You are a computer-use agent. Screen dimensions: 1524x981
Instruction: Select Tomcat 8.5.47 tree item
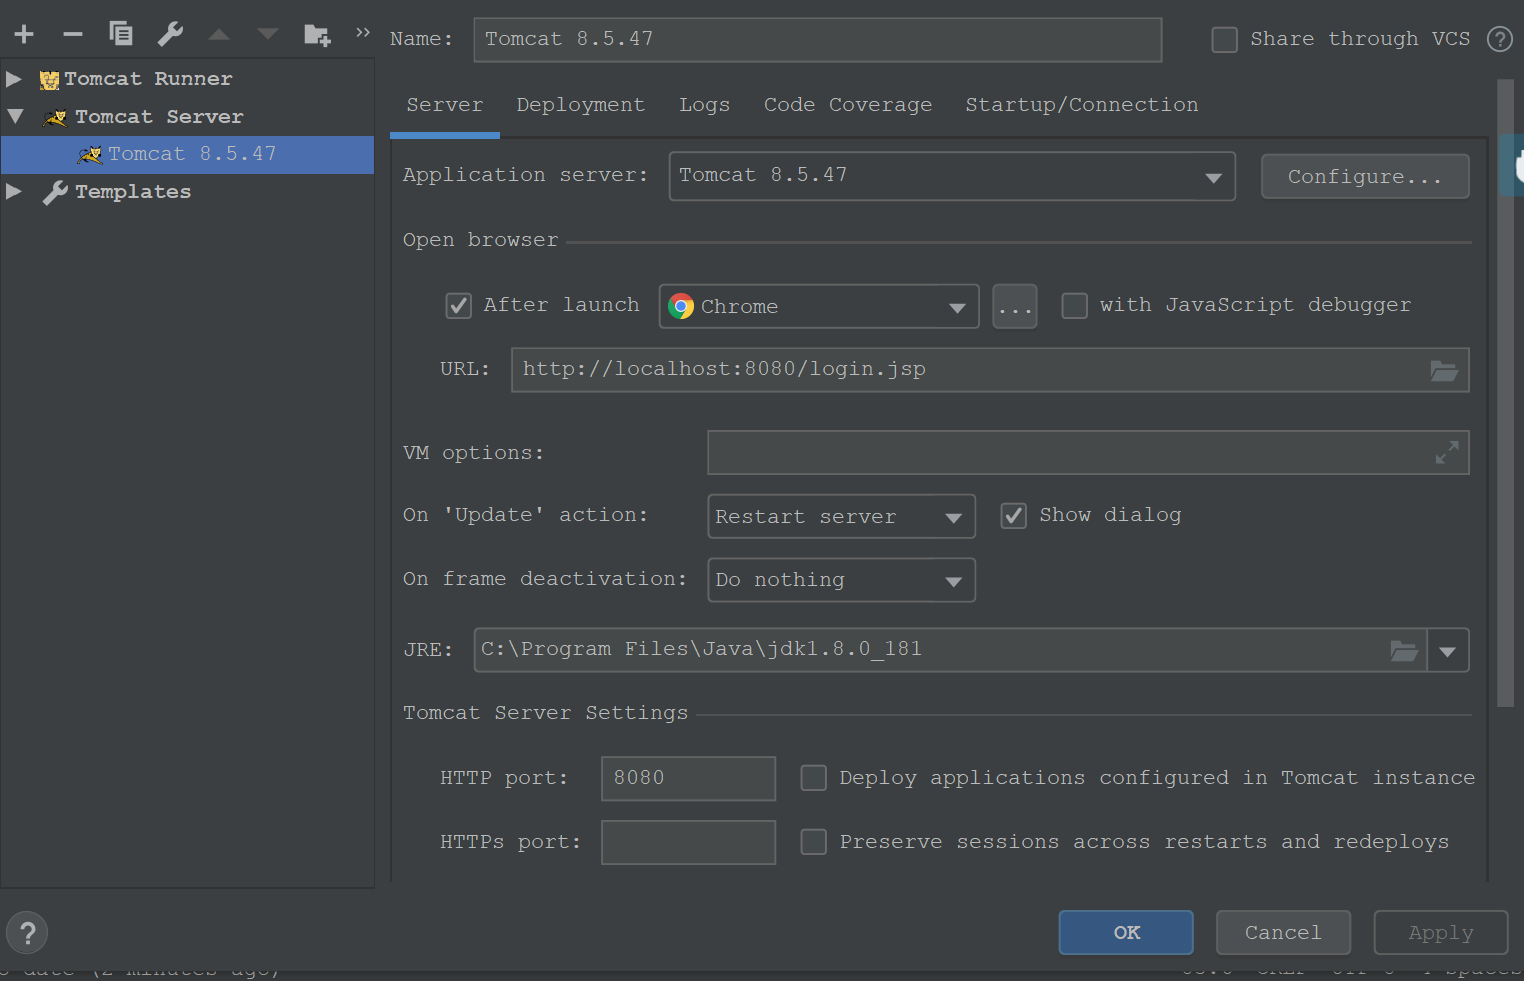(187, 154)
